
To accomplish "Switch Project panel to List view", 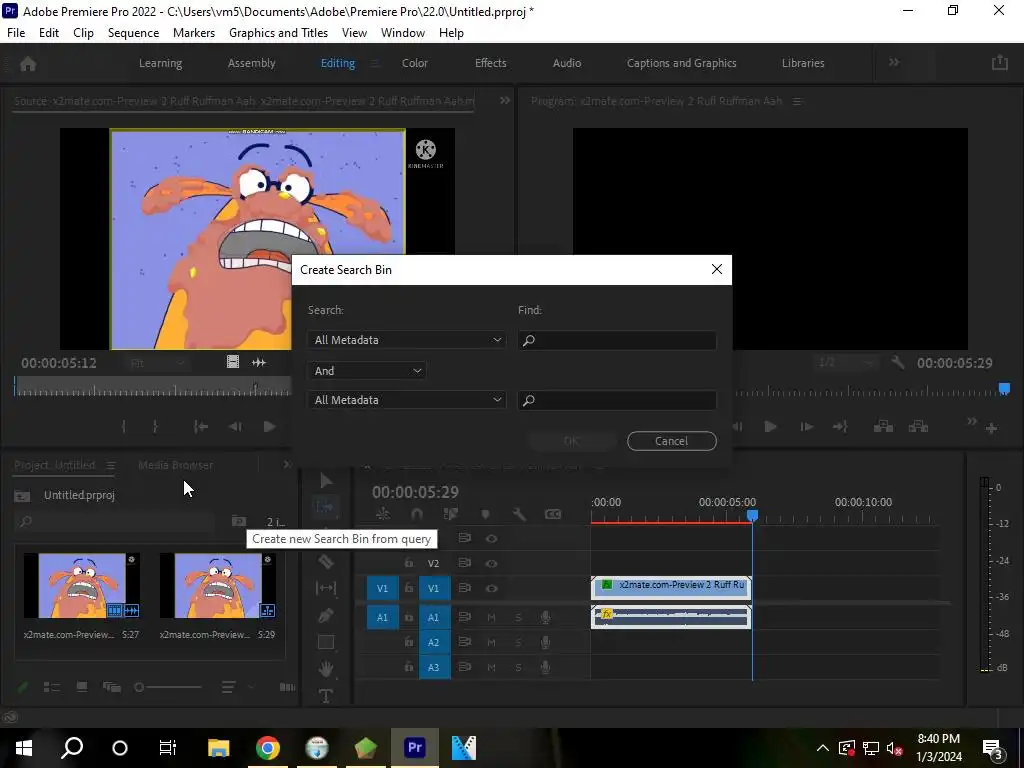I will [52, 687].
